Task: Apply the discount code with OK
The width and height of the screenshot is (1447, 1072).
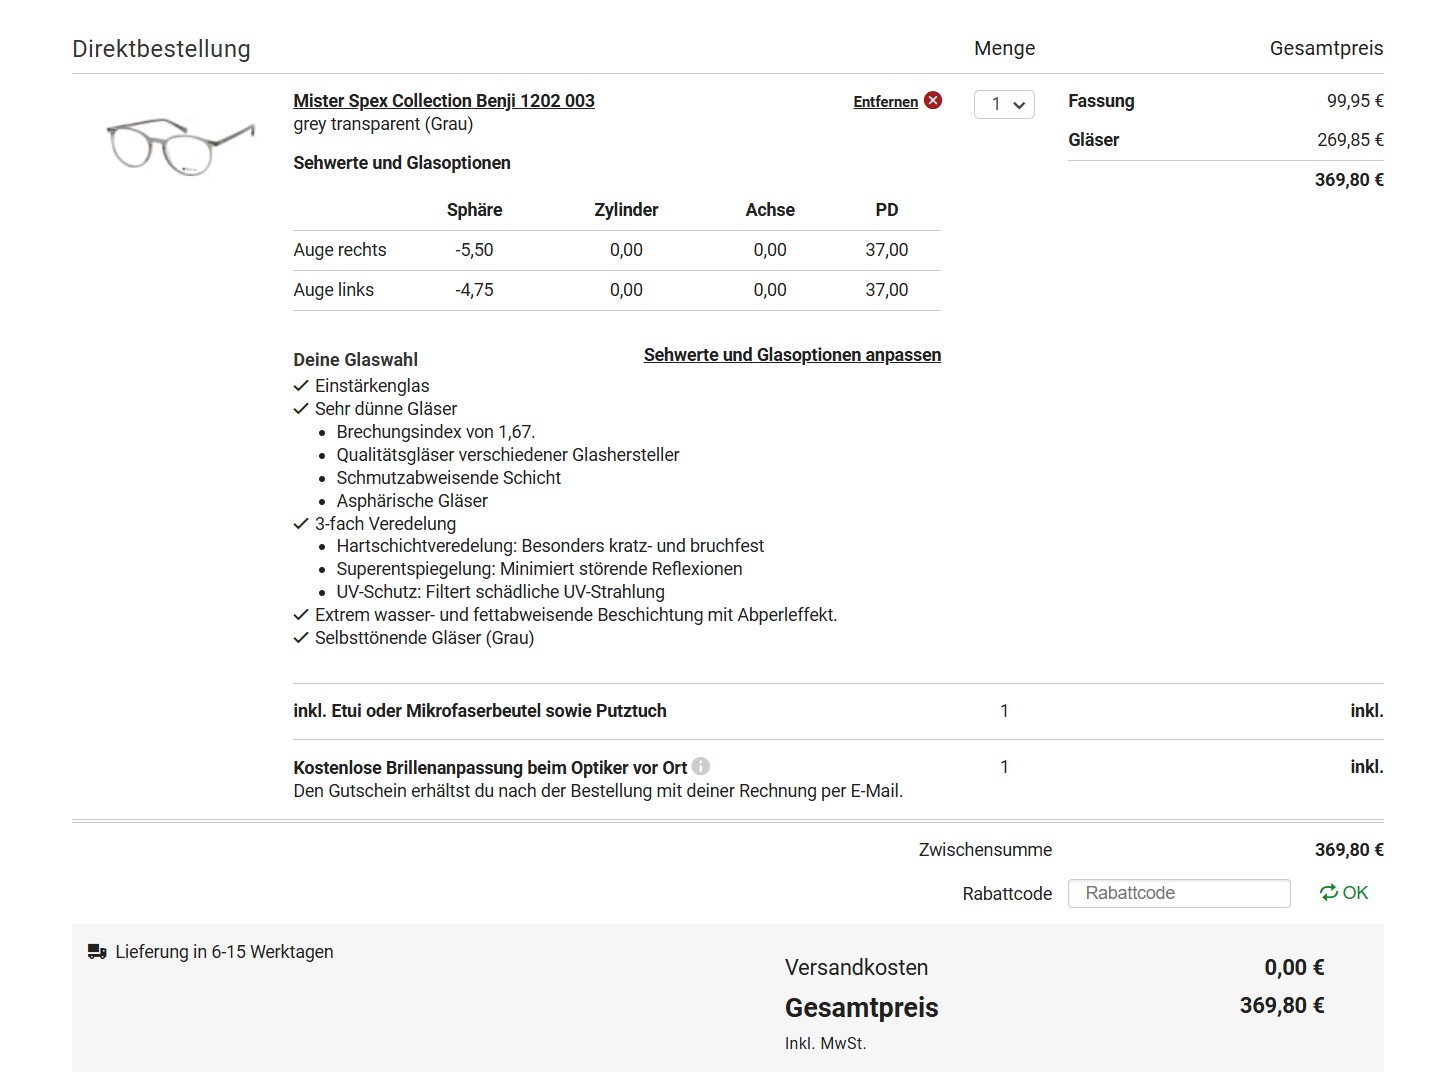Action: coord(1355,893)
